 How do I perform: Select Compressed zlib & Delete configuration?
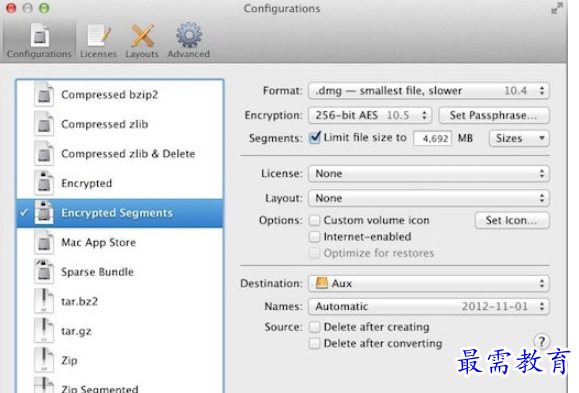120,154
